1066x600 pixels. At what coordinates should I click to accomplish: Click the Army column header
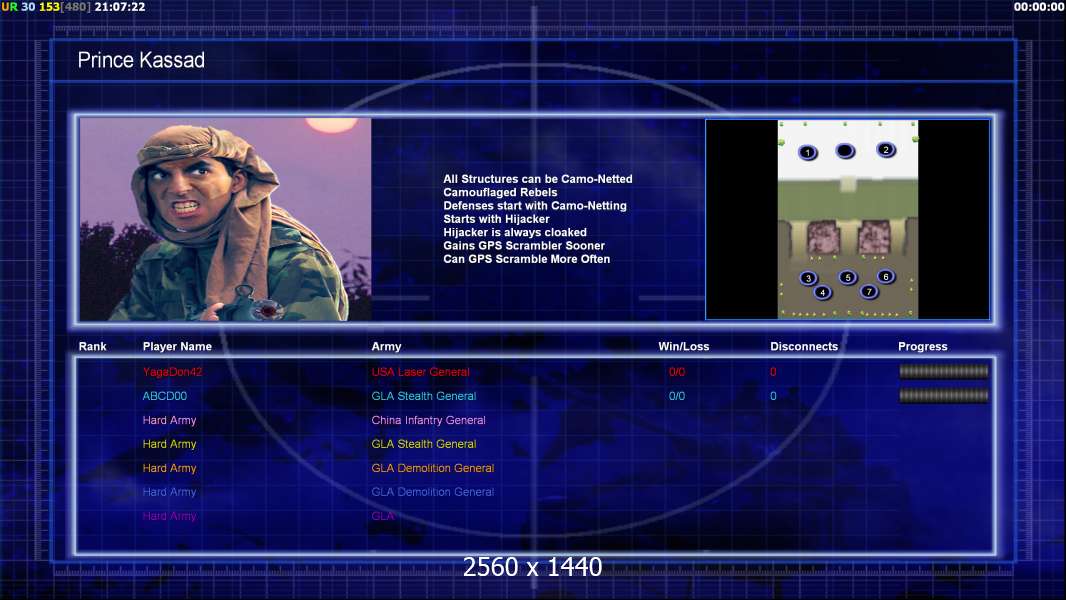pos(386,347)
